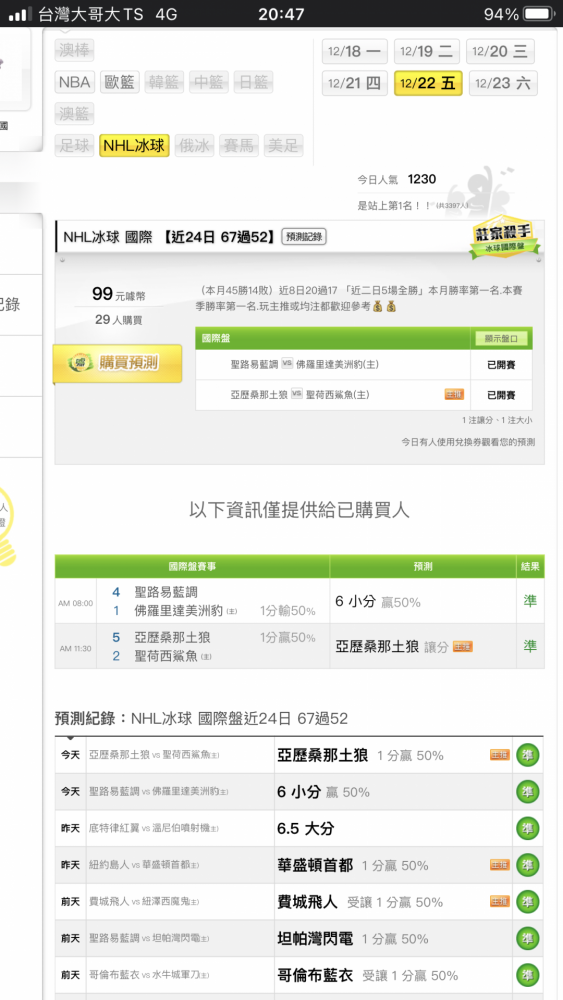Select the 澳籃 sport filter
Viewport: 563px width, 1000px height.
(75, 114)
